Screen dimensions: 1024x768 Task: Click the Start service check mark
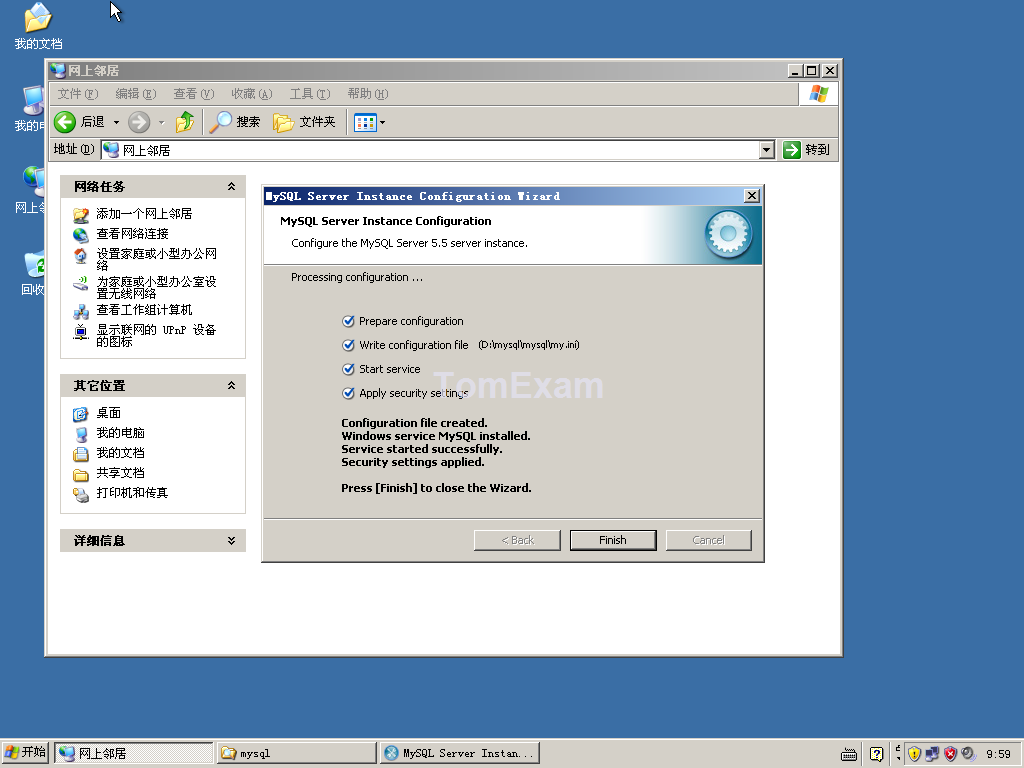(348, 369)
